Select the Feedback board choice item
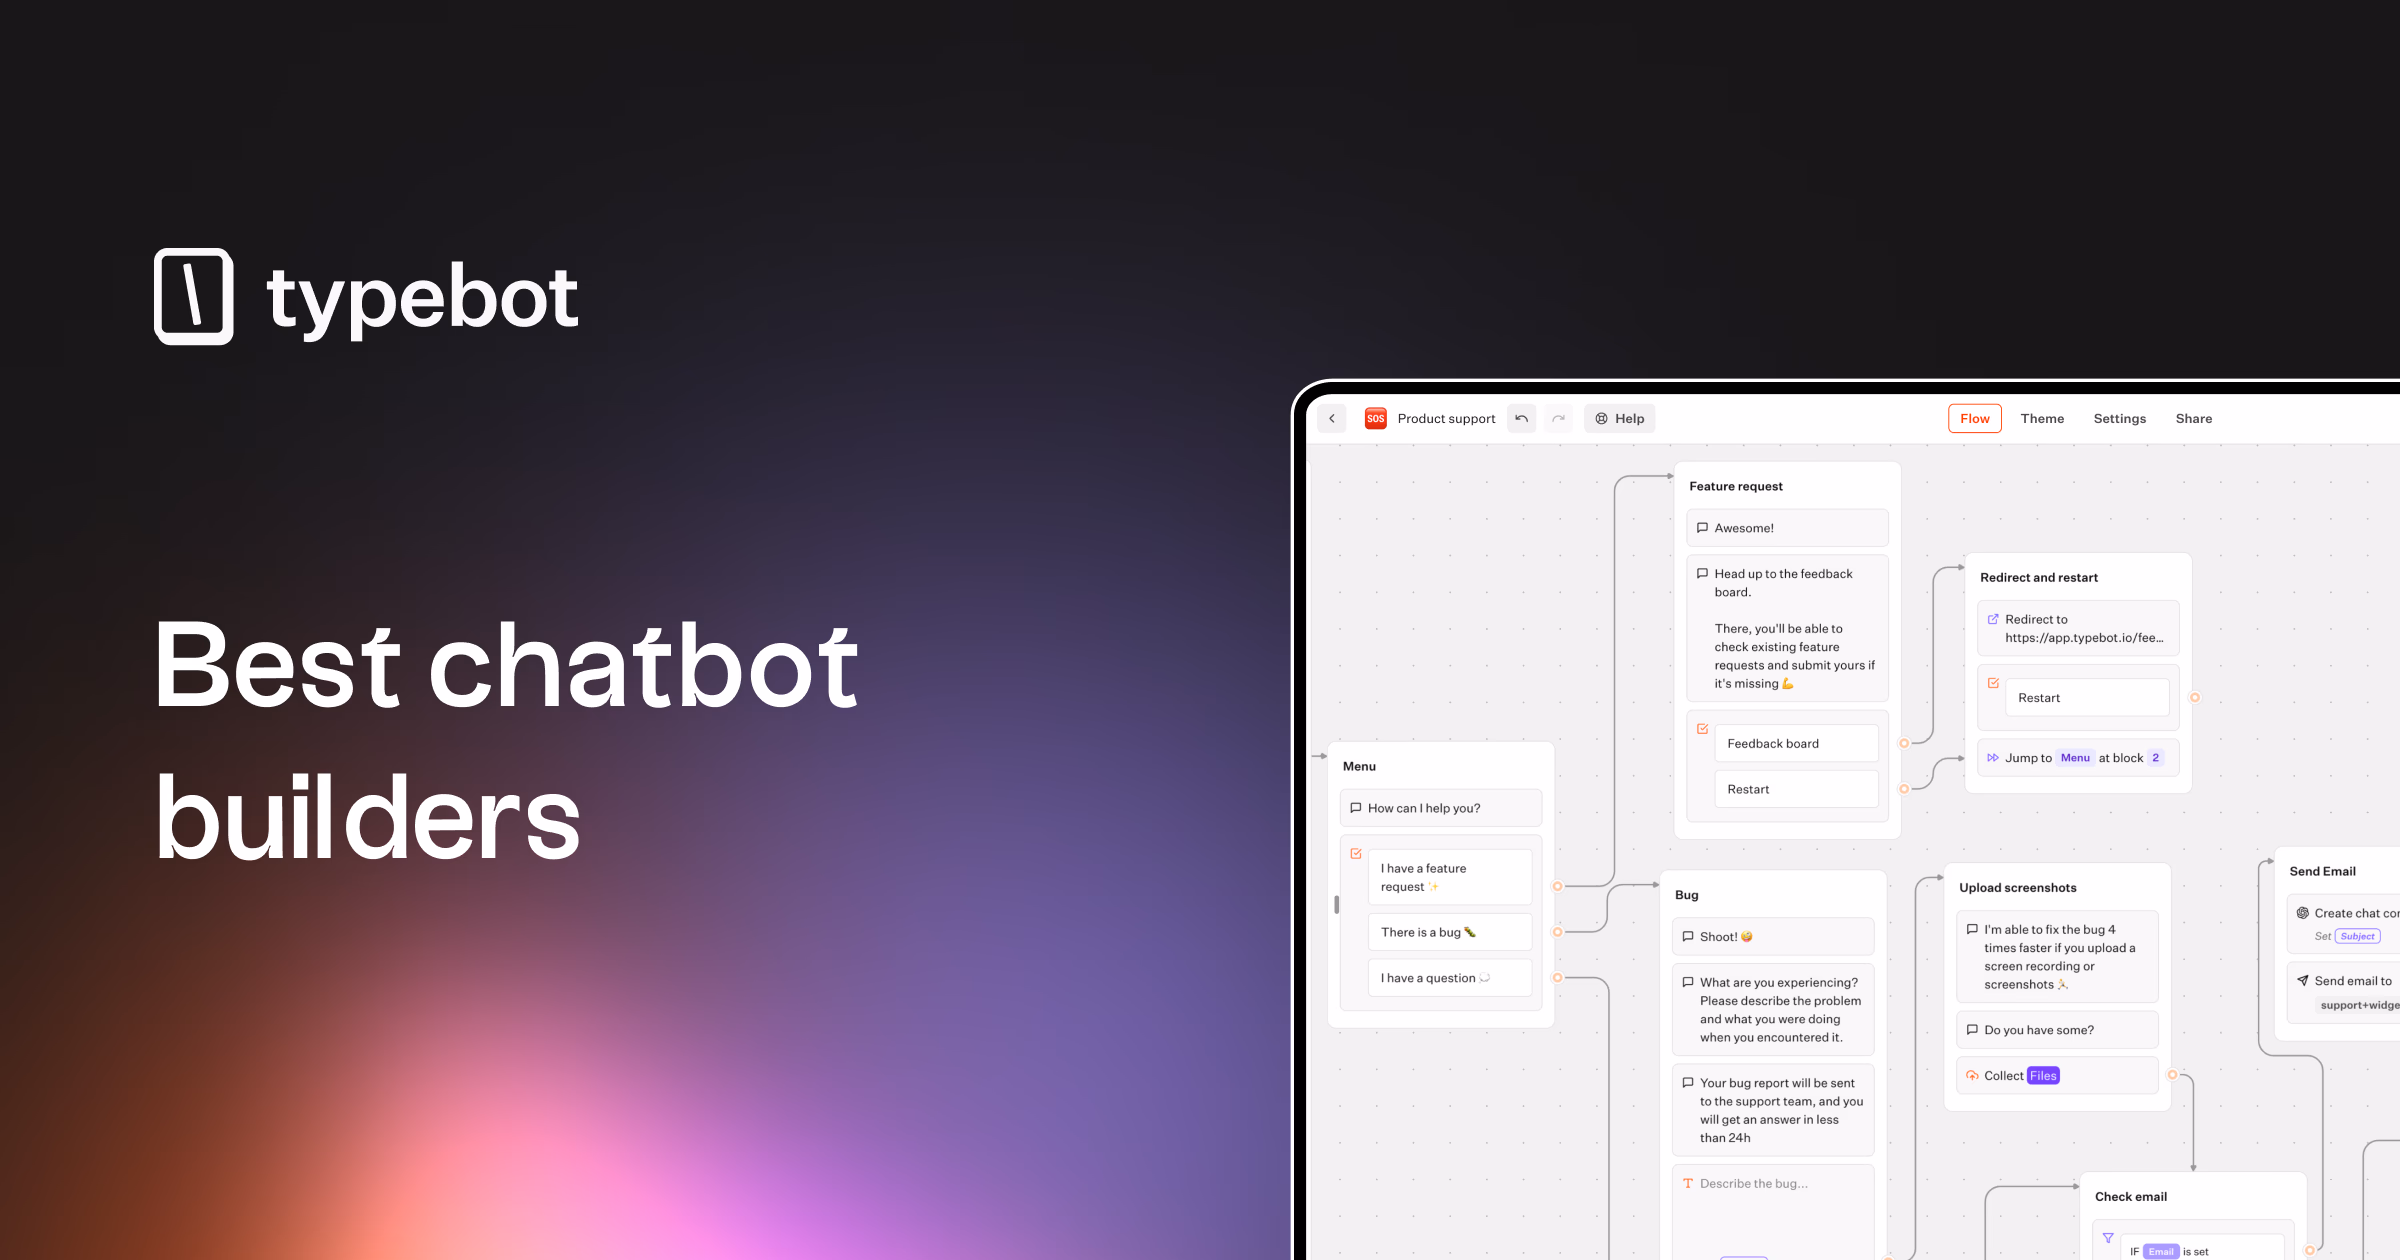The image size is (2400, 1260). pyautogui.click(x=1796, y=743)
